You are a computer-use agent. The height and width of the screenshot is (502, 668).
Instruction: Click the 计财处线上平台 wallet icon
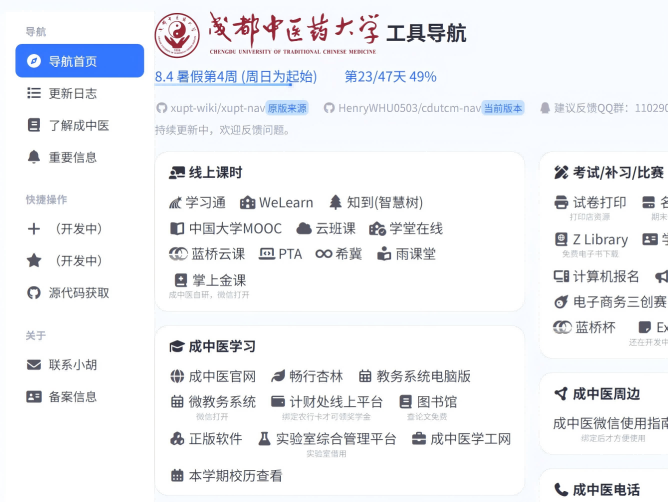pyautogui.click(x=278, y=402)
